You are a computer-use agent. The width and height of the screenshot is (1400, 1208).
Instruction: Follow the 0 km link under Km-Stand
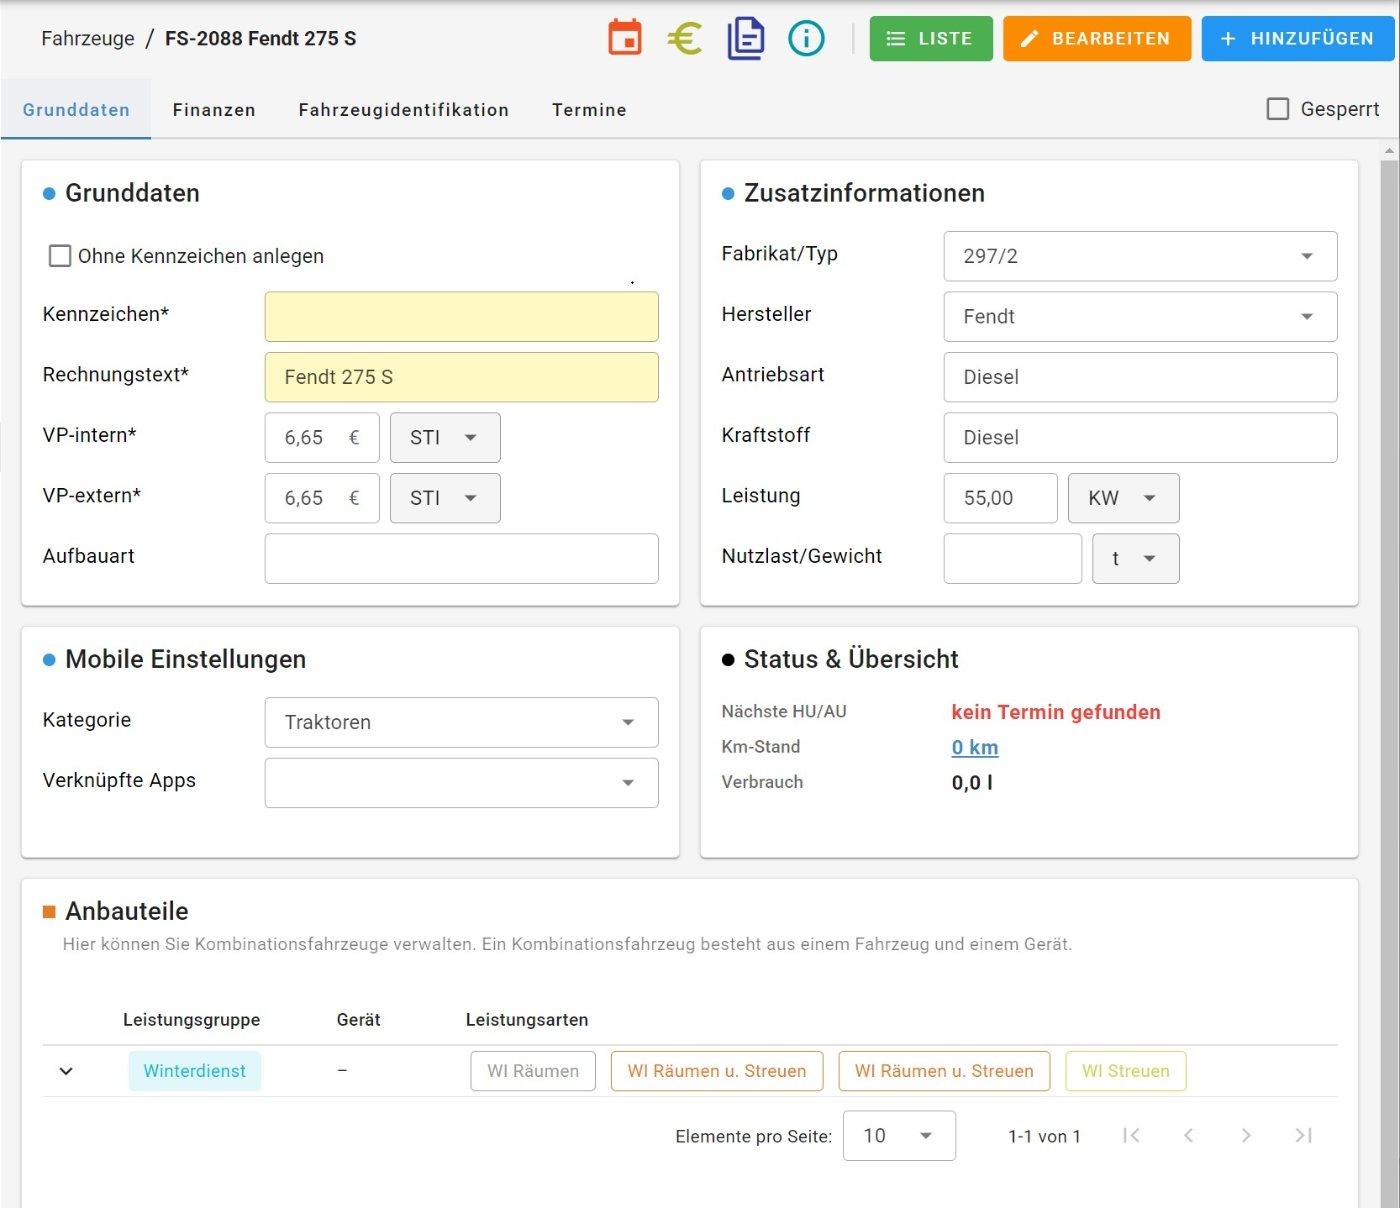coord(975,747)
